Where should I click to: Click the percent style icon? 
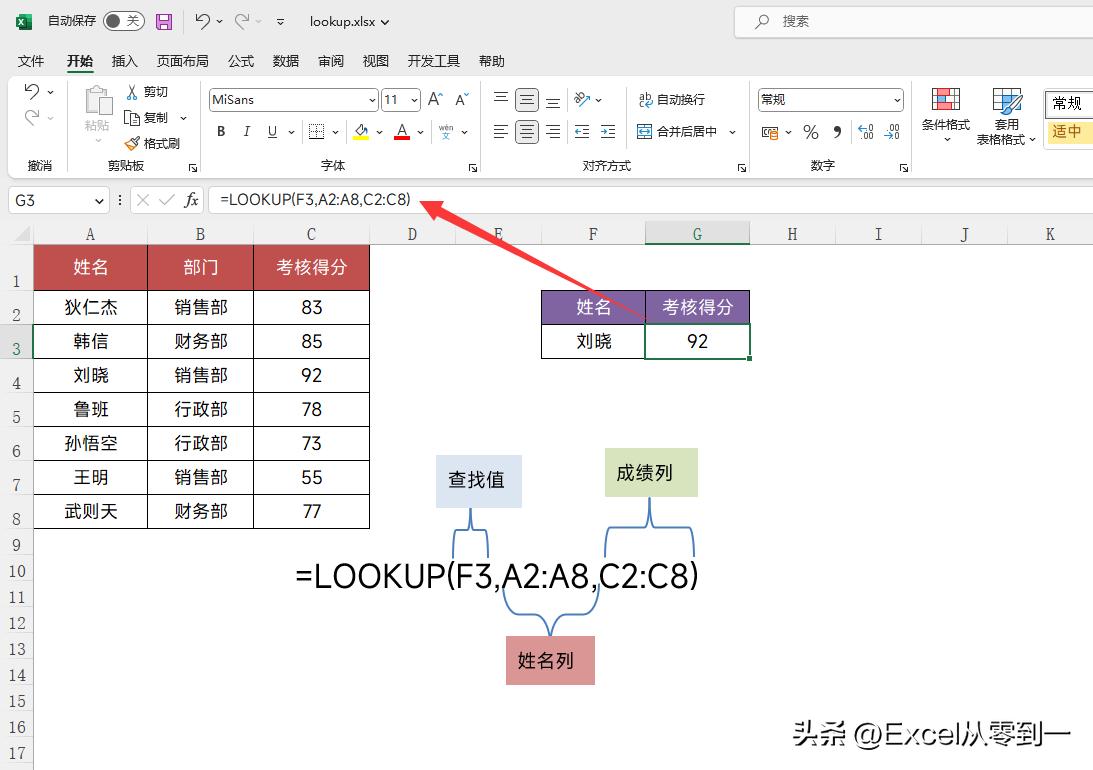pos(811,132)
